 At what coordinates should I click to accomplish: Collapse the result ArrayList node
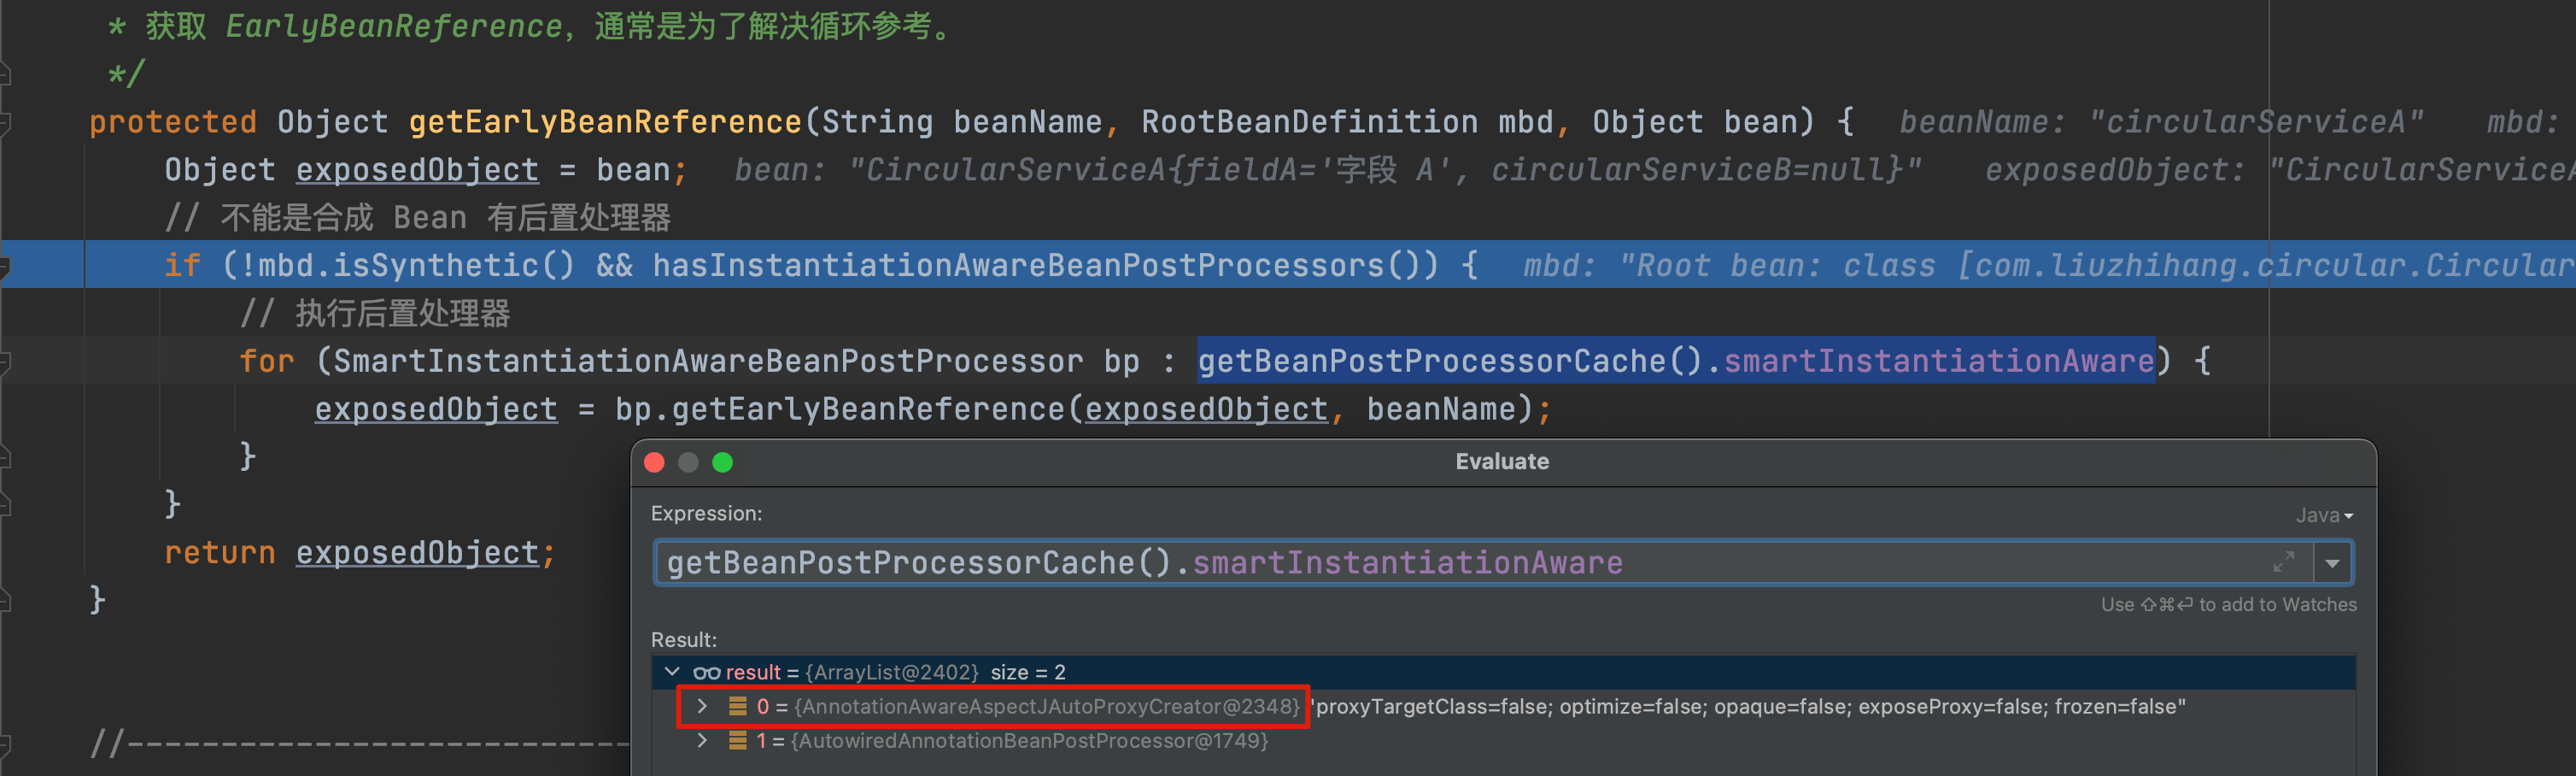(672, 672)
